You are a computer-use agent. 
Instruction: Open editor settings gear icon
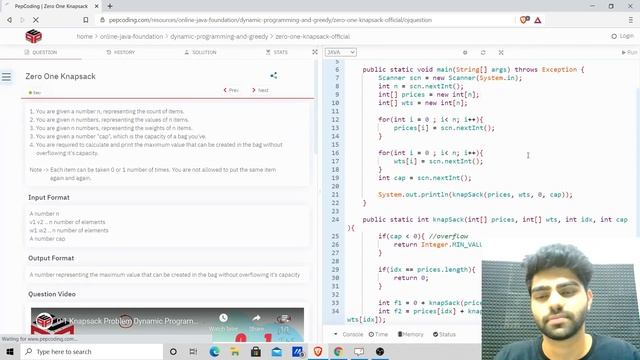465,52
